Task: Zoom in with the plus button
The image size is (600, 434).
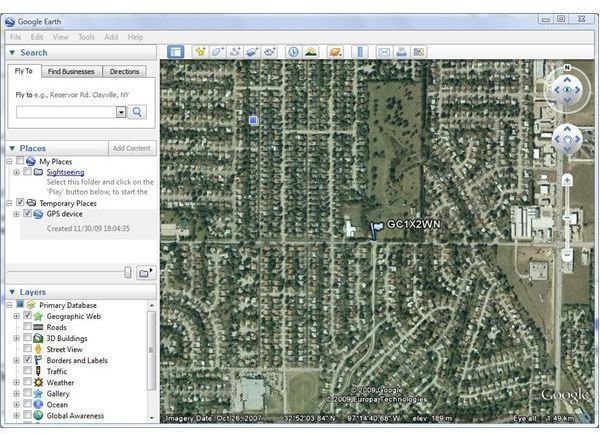Action: coord(567,180)
